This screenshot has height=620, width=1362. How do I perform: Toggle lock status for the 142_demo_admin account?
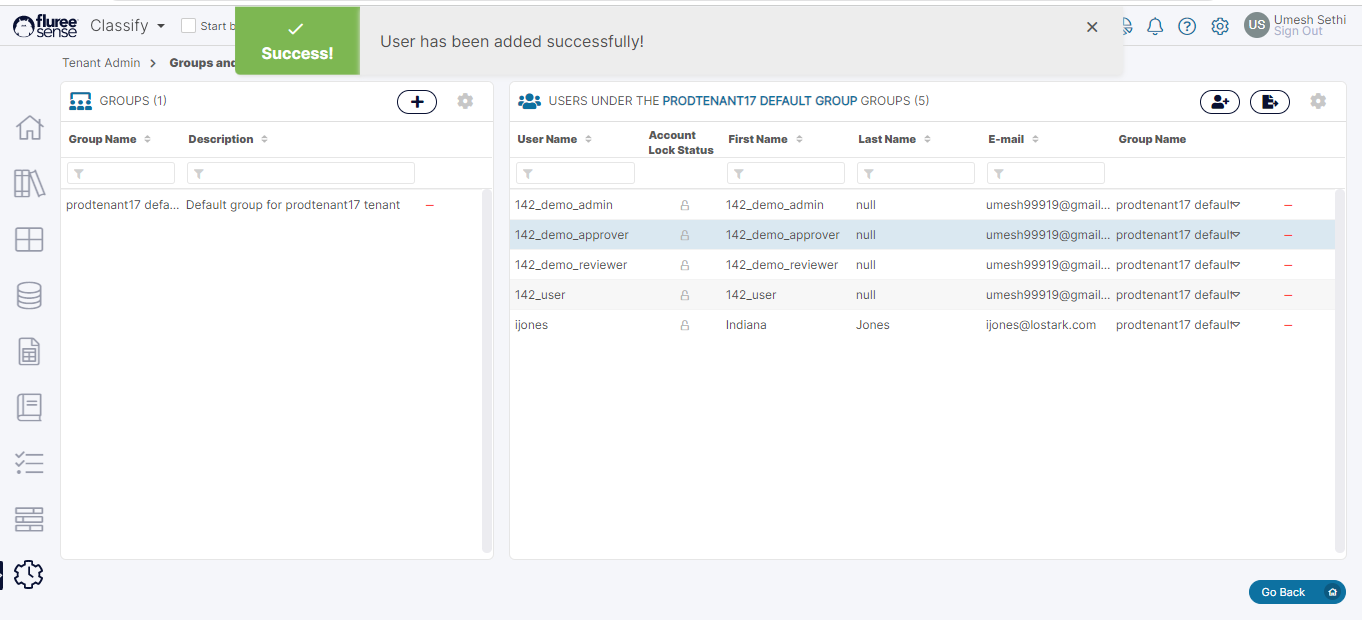(x=685, y=205)
